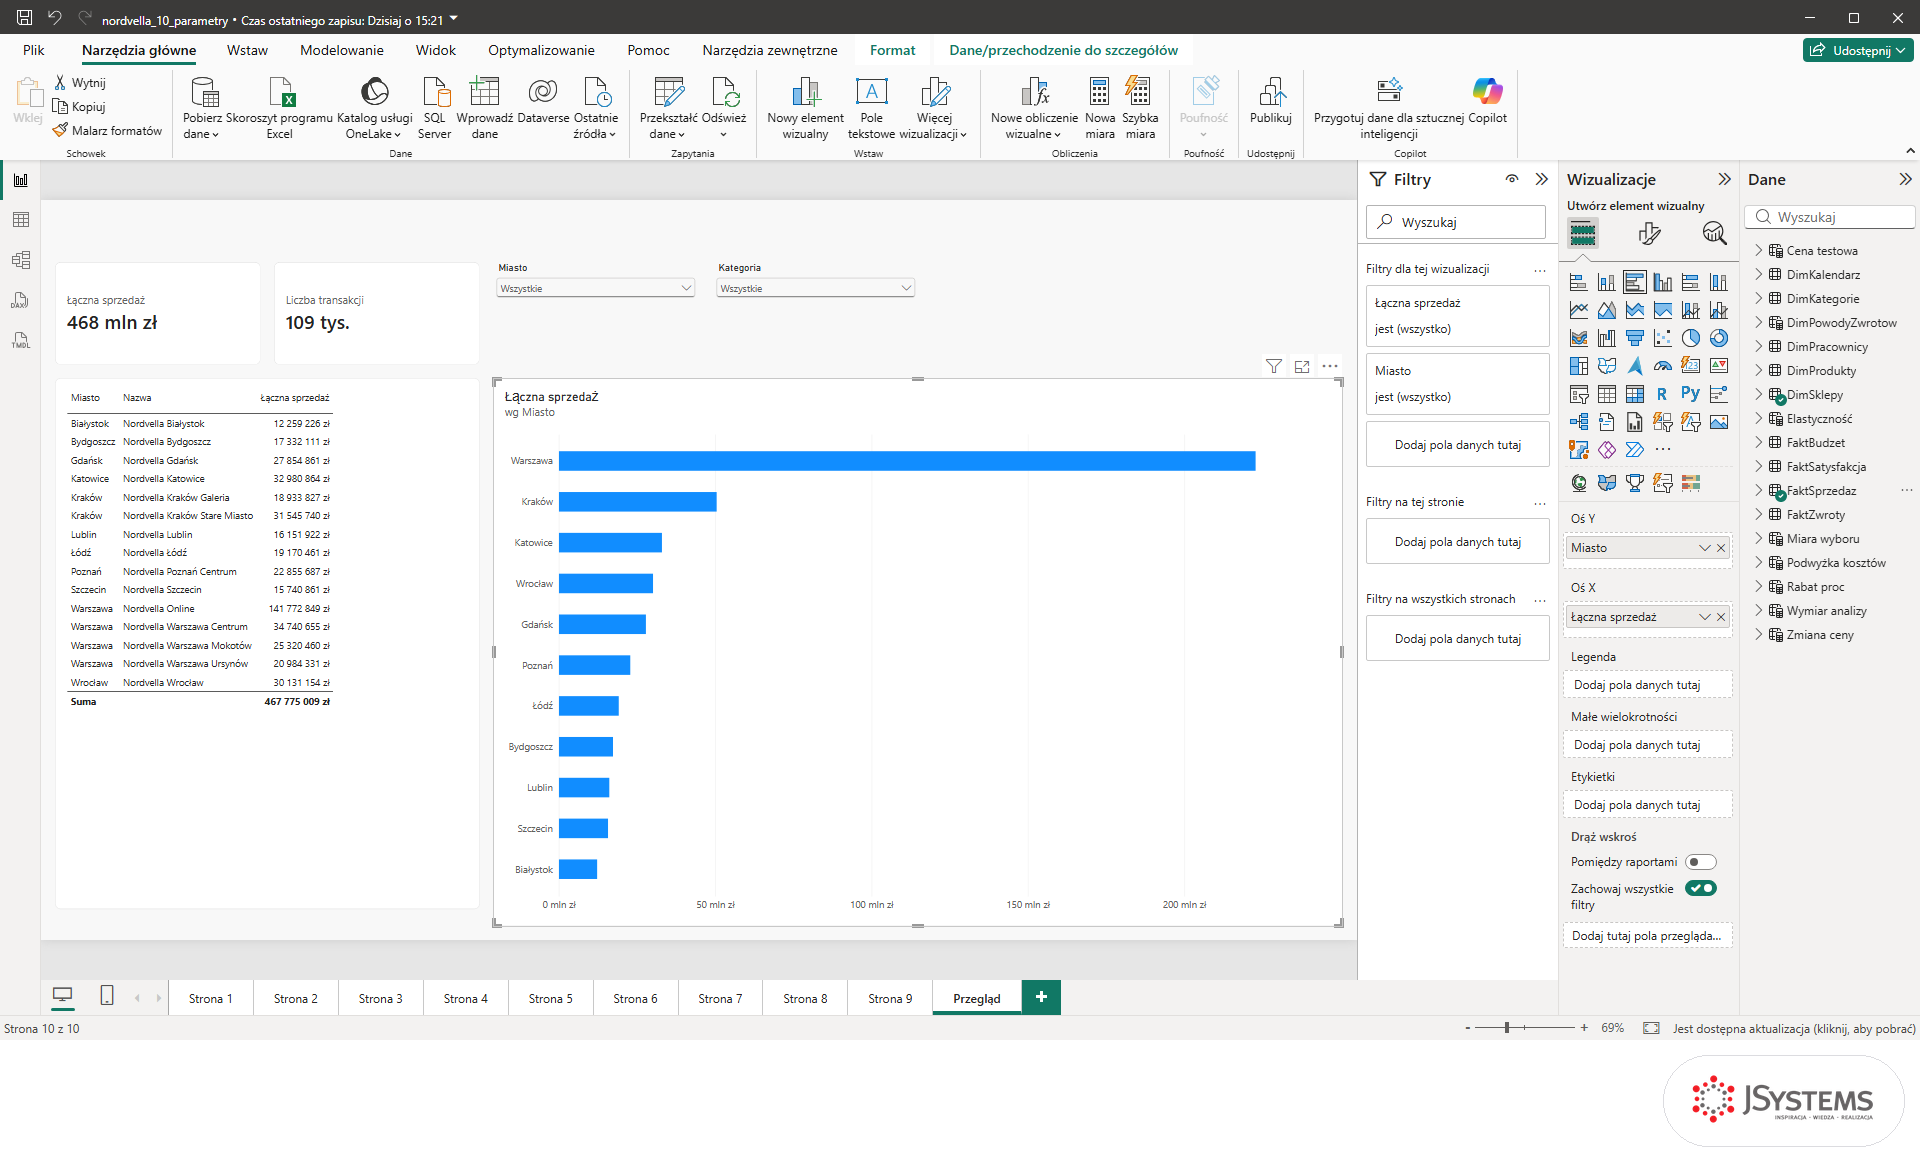This screenshot has height=1162, width=1920.
Task: Click update available message in status bar
Action: tap(1794, 1028)
